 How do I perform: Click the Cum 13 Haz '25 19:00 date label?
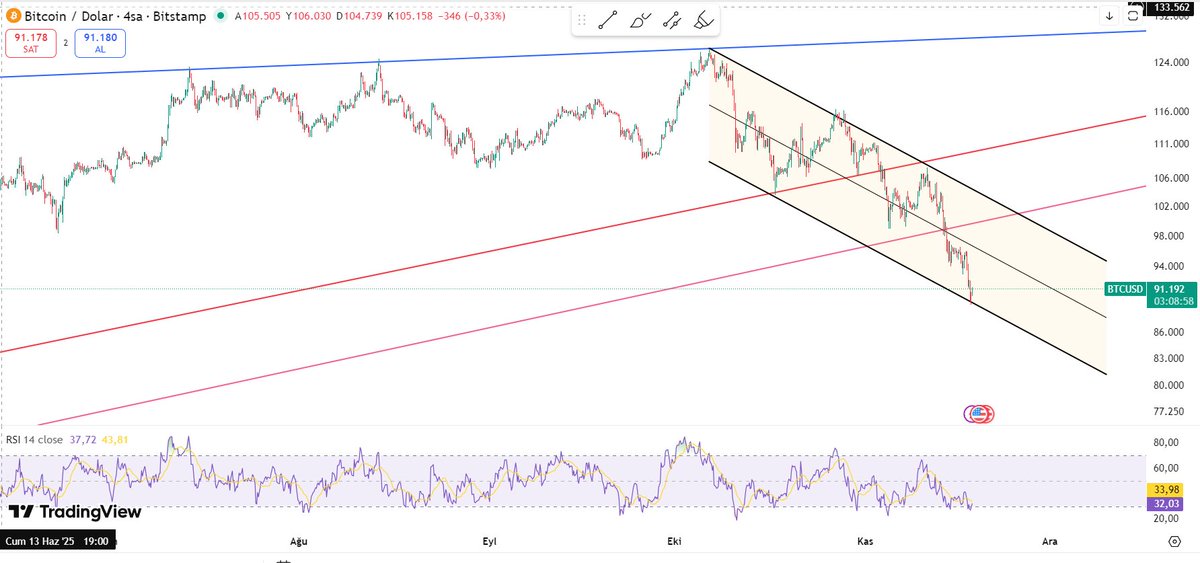click(60, 541)
